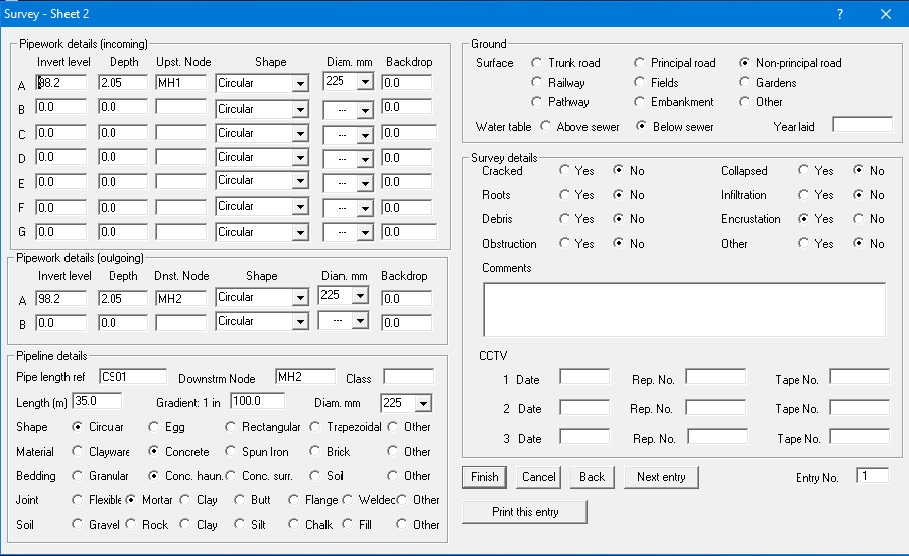Click the Downstrm Node field
Viewport: 909px width, 556px height.
[x=306, y=377]
